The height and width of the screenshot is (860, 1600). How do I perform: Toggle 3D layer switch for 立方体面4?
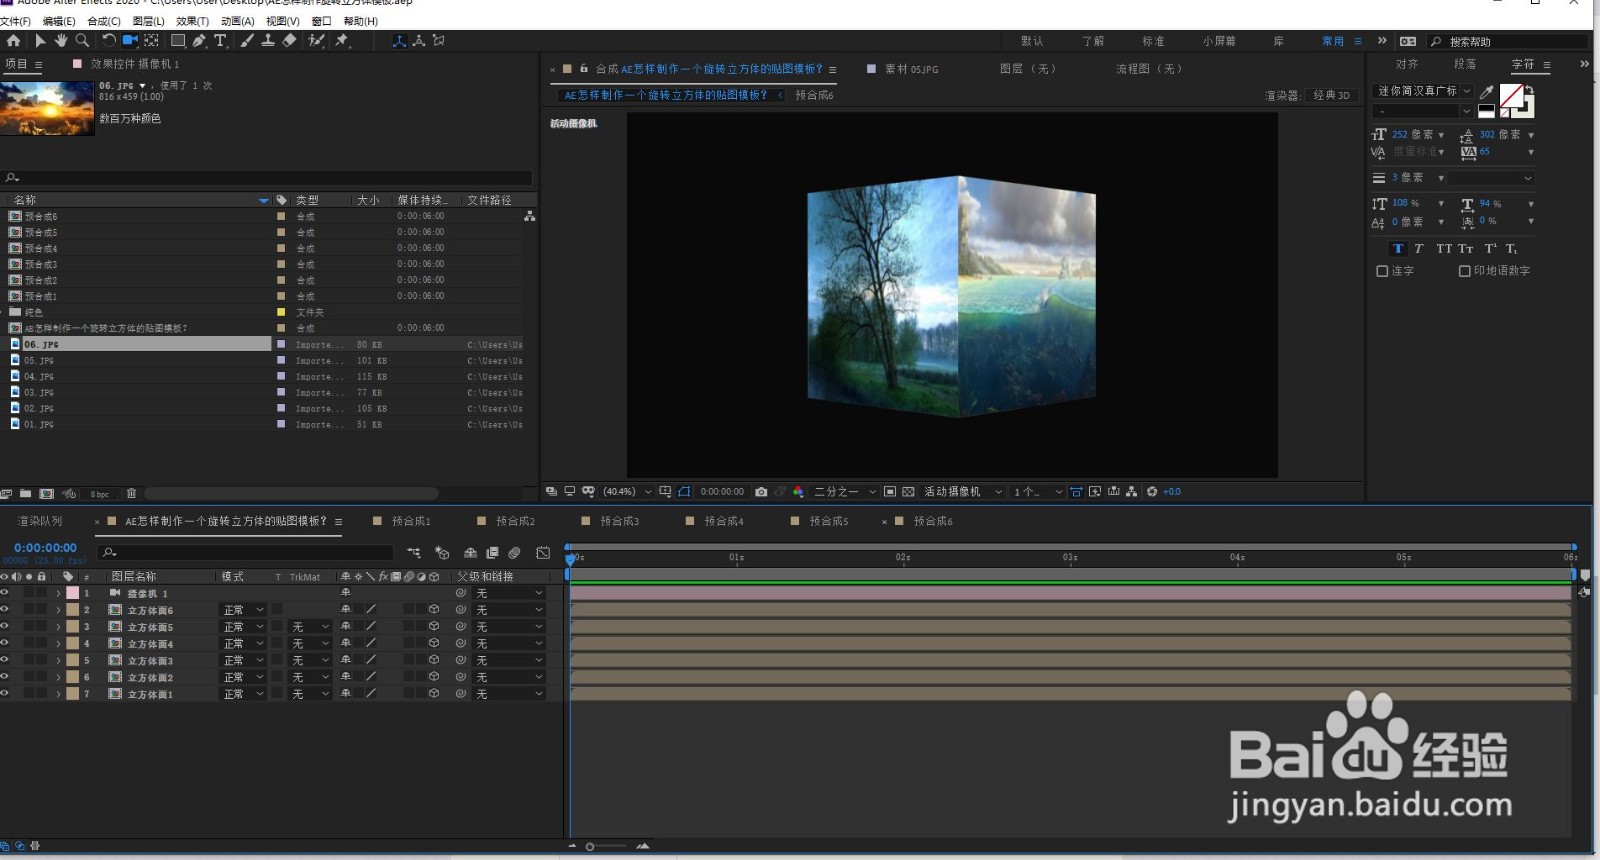click(x=434, y=643)
